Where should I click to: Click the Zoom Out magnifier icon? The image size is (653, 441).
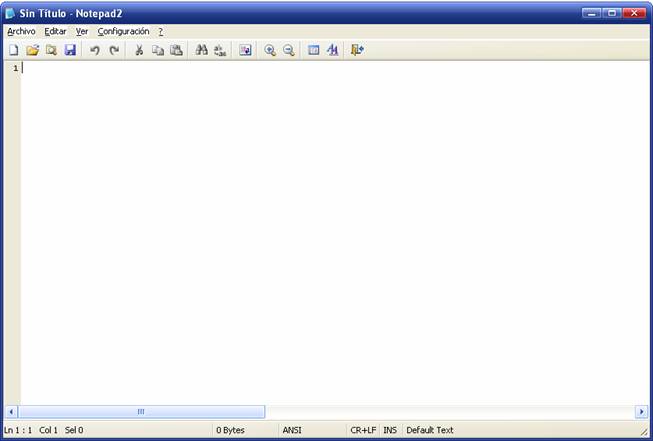[x=289, y=50]
